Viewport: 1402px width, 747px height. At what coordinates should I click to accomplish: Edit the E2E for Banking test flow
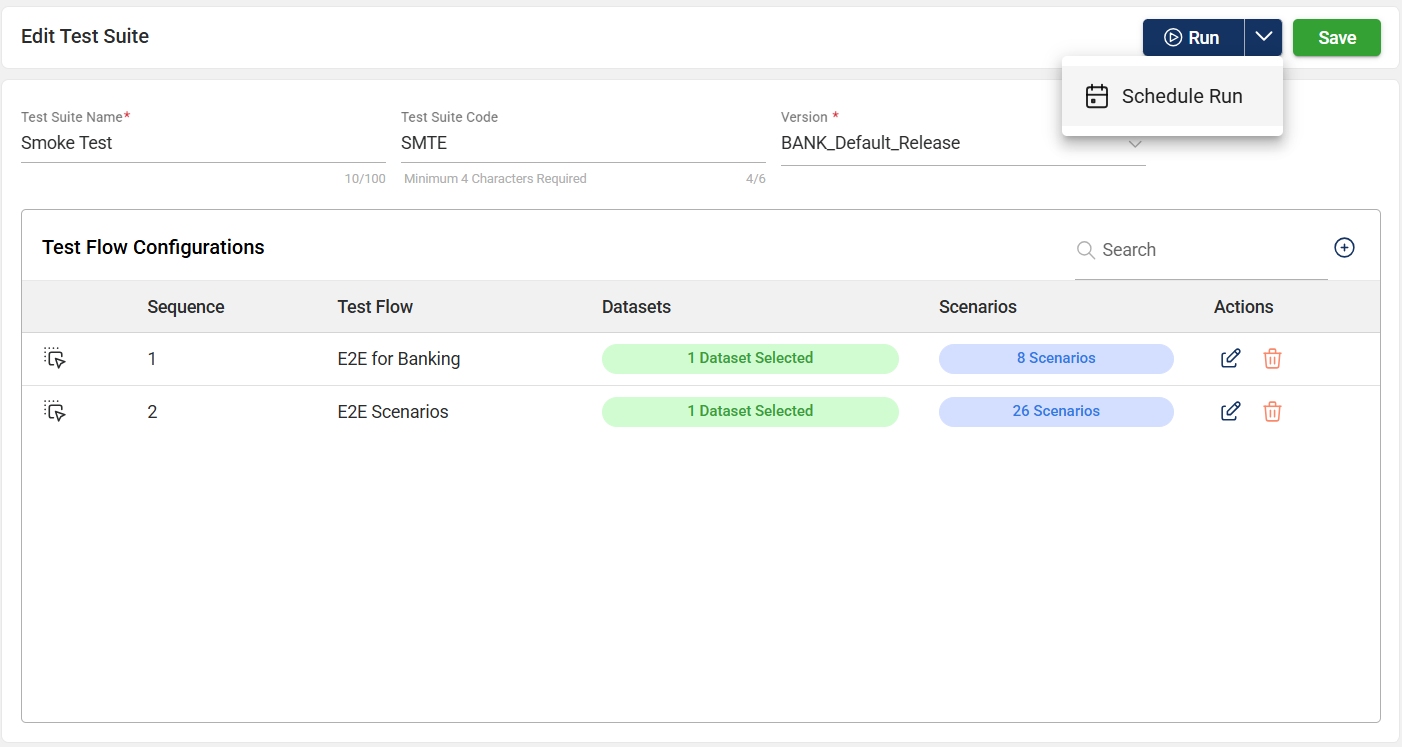[1231, 358]
